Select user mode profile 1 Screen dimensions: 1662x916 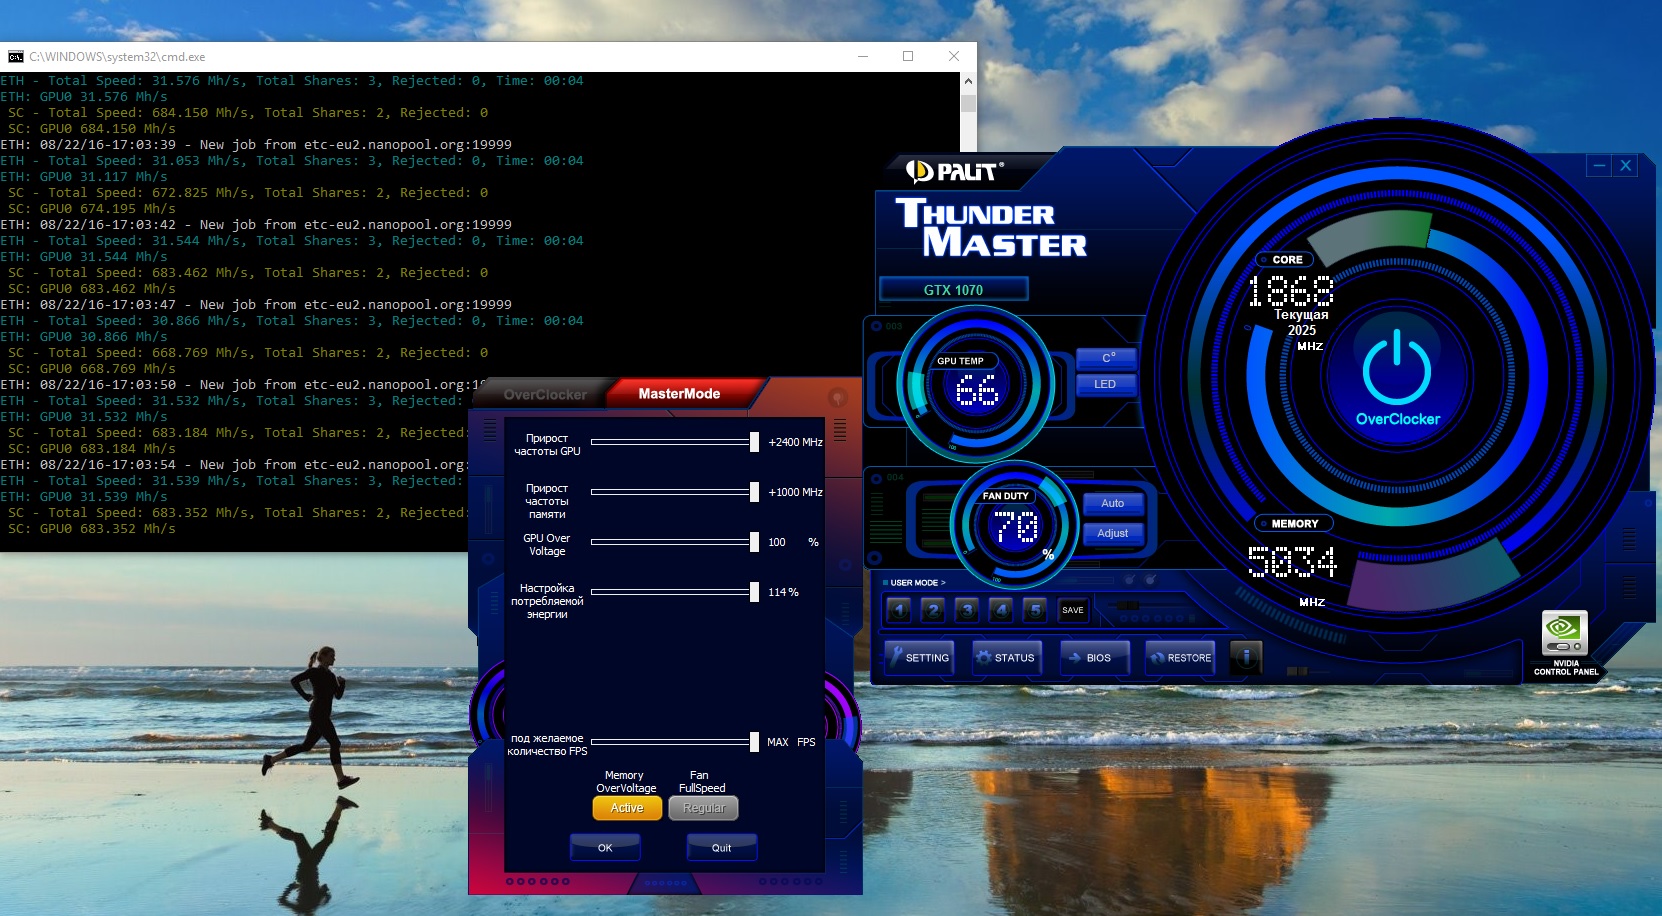click(899, 609)
